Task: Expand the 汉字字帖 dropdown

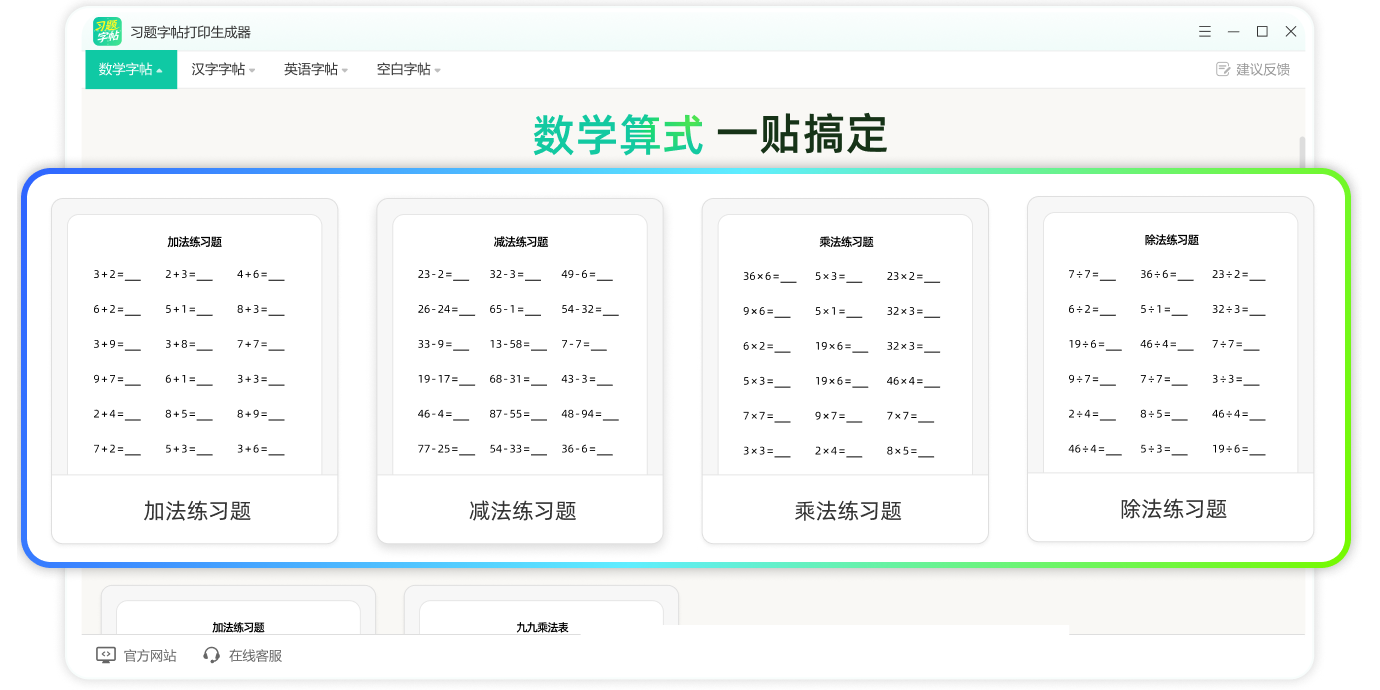Action: tap(253, 70)
